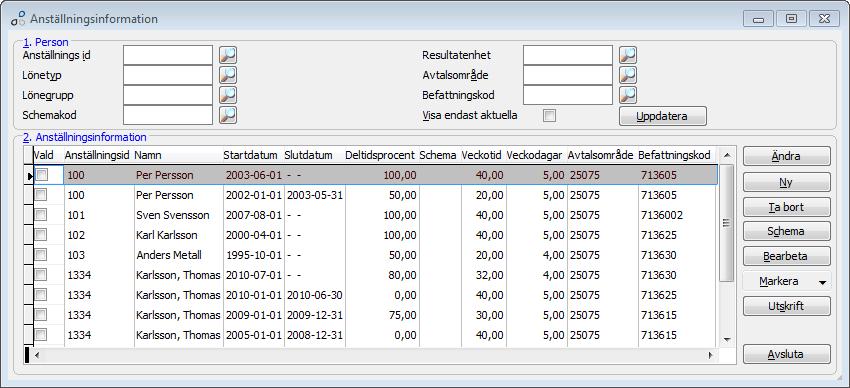Open lookup for Anställnings id
Screen dimensions: 850x388
(x=228, y=55)
